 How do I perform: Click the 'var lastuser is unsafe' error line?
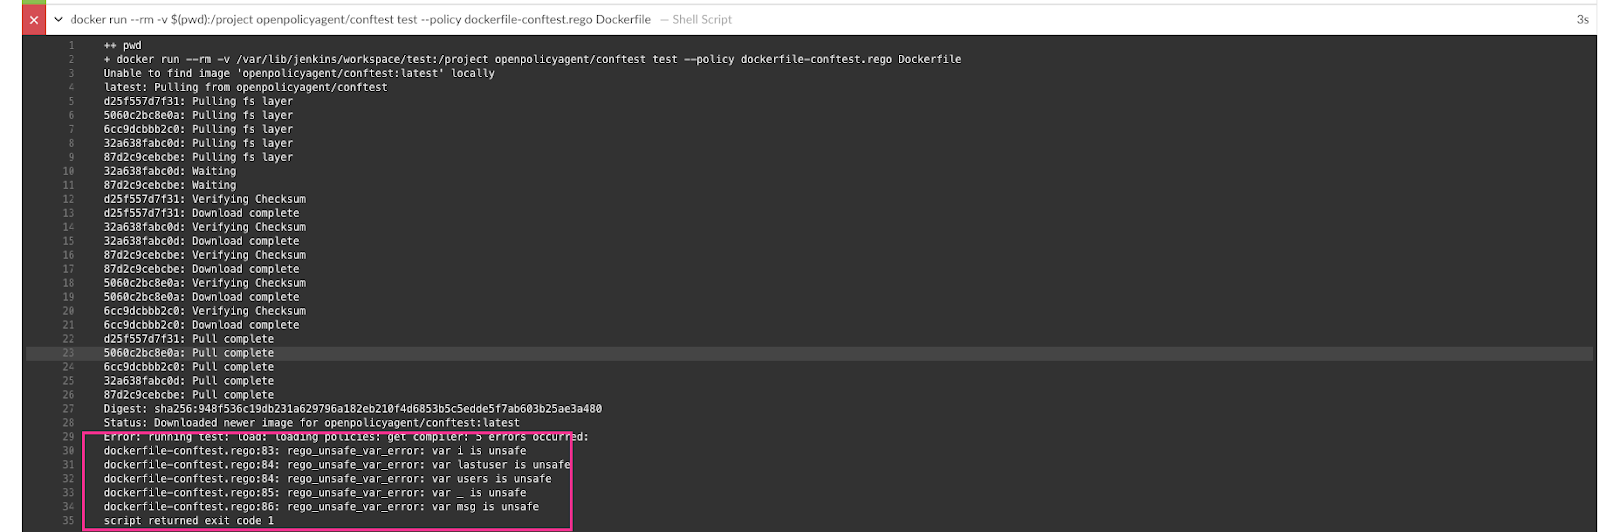(x=336, y=465)
